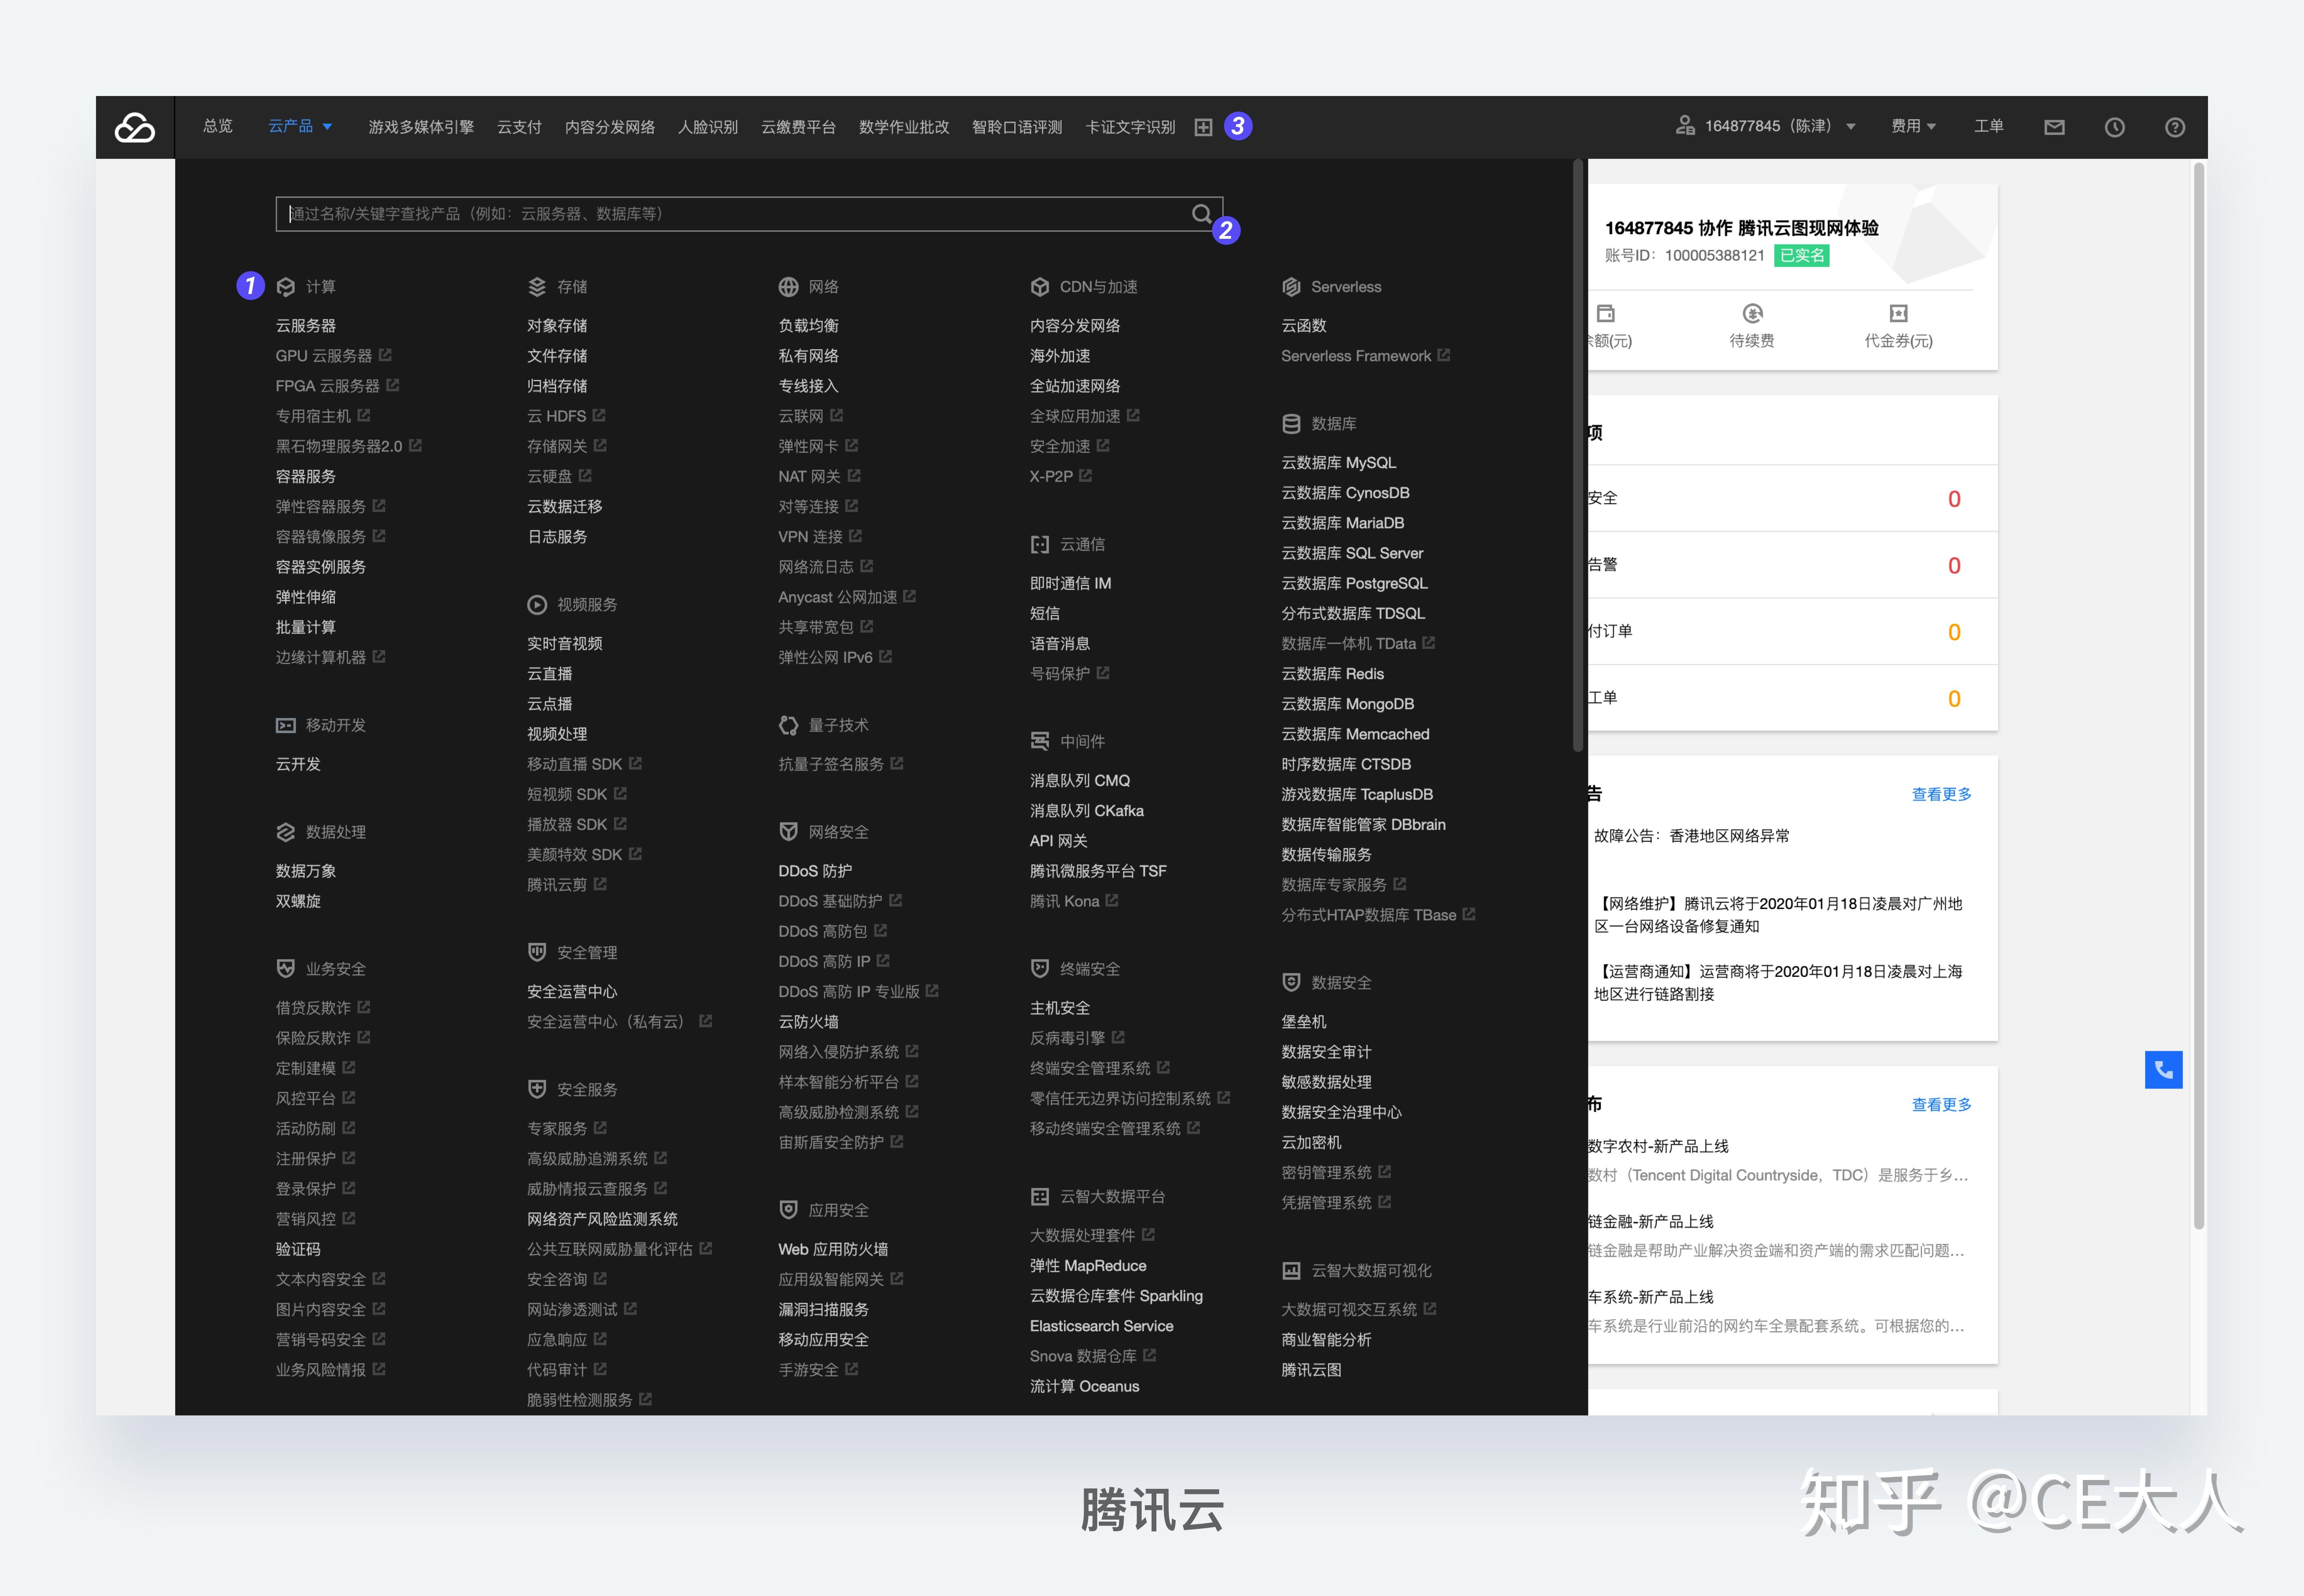Click 查看更多 next to announcements
The image size is (2304, 1596).
point(1940,793)
